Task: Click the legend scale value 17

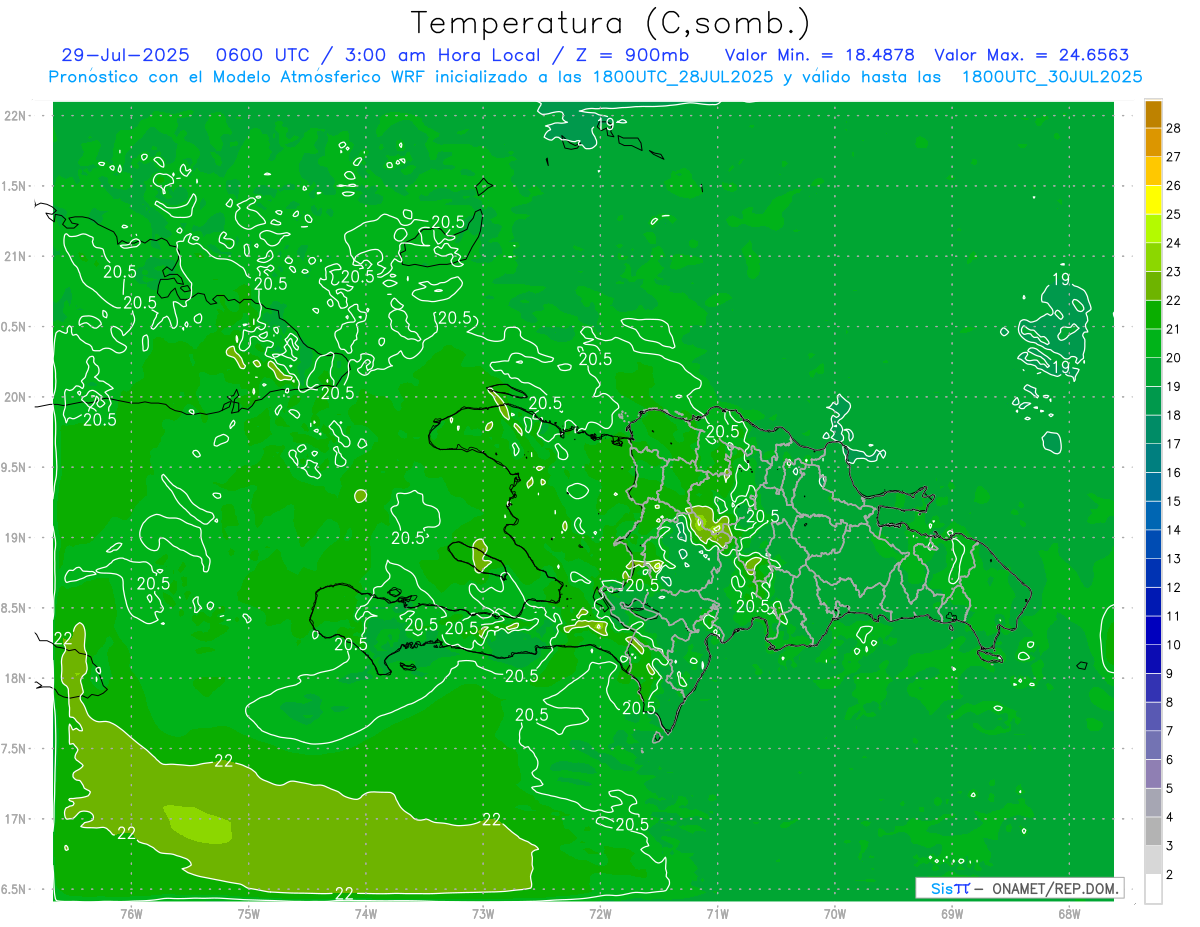Action: tap(1174, 444)
